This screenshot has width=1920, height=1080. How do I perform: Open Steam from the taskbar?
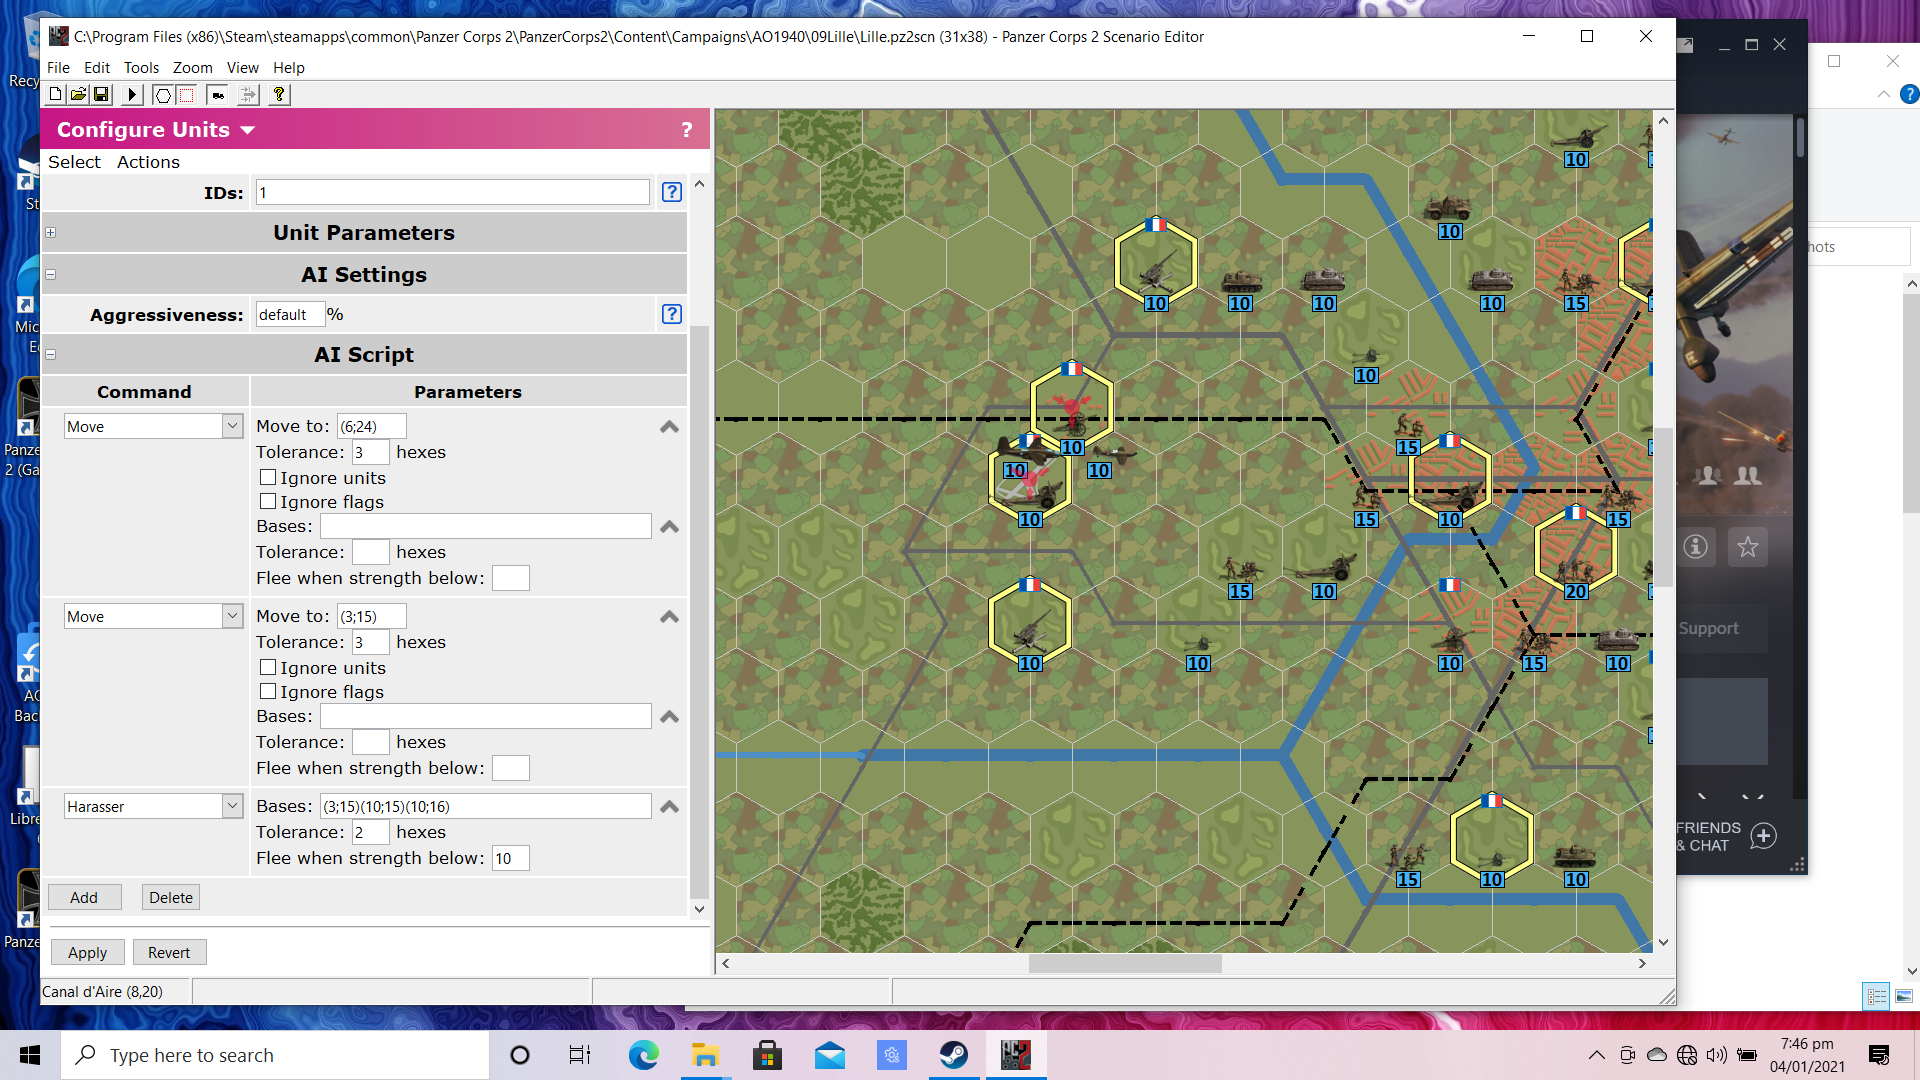coord(954,1055)
